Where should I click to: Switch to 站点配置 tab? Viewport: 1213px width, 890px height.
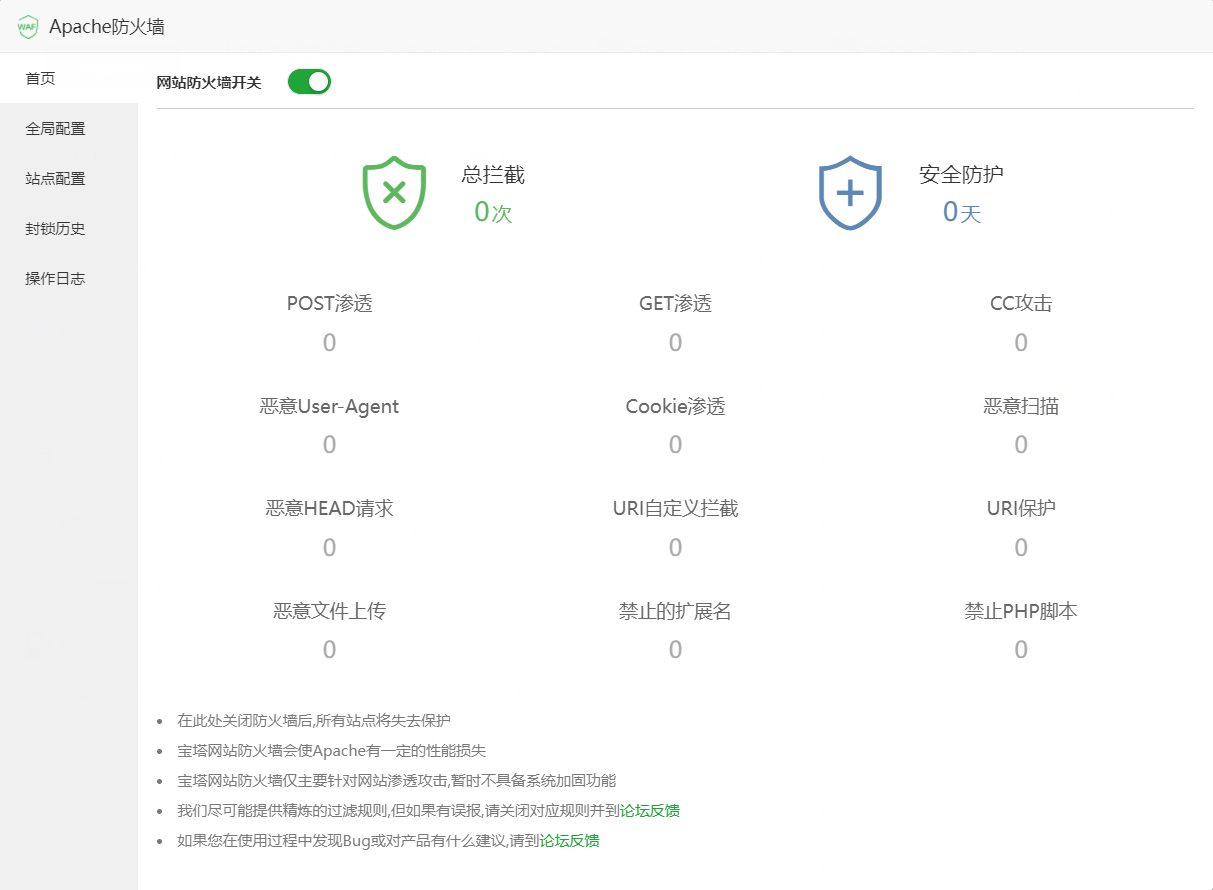point(69,178)
